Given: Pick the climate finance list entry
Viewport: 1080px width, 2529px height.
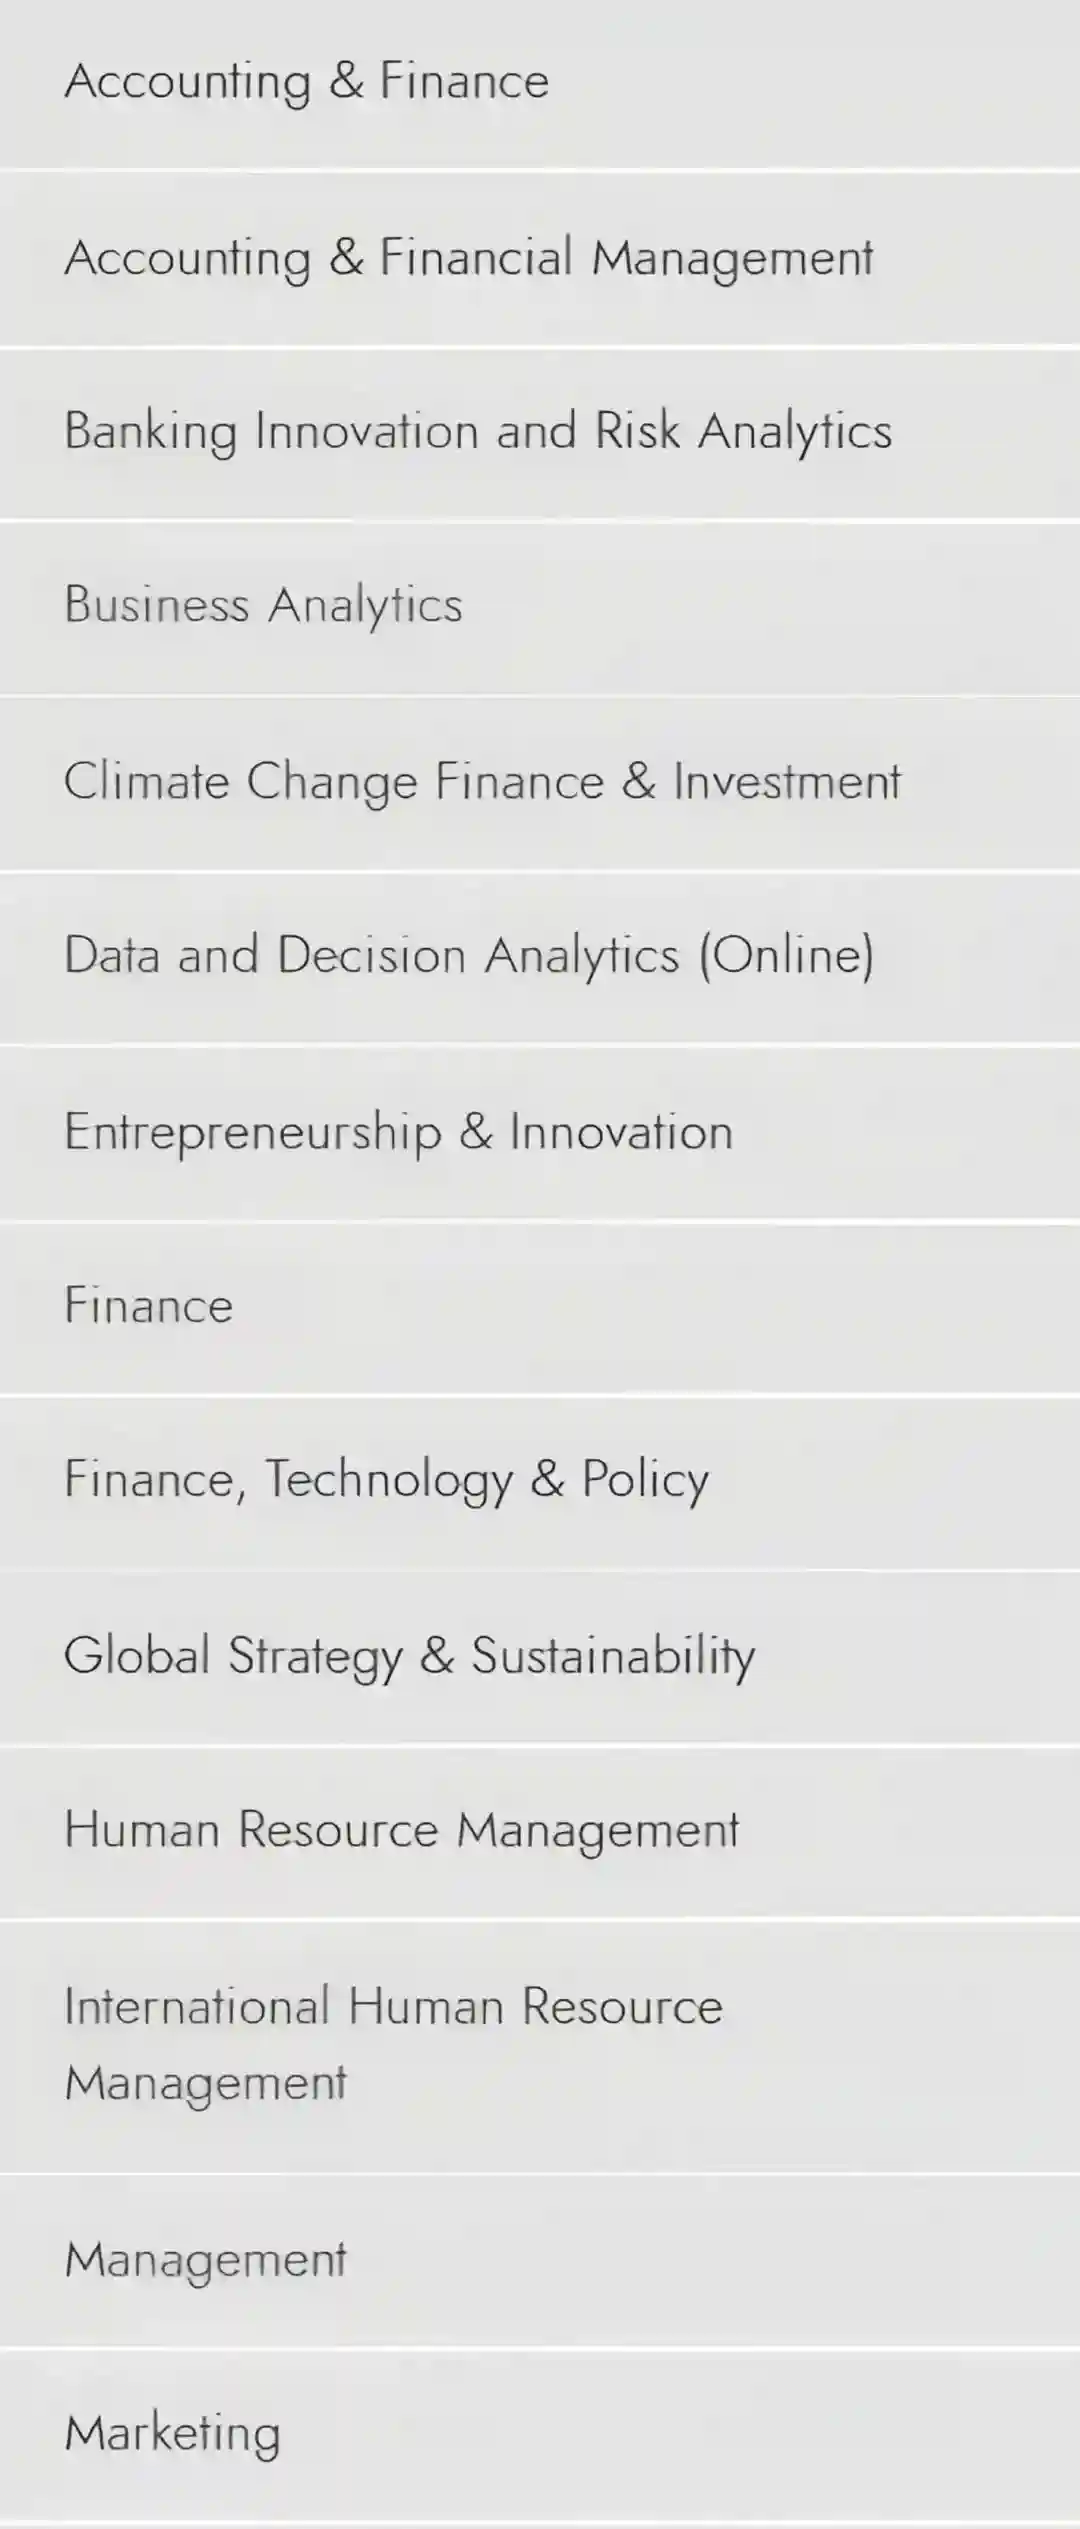Looking at the screenshot, I should pos(482,781).
